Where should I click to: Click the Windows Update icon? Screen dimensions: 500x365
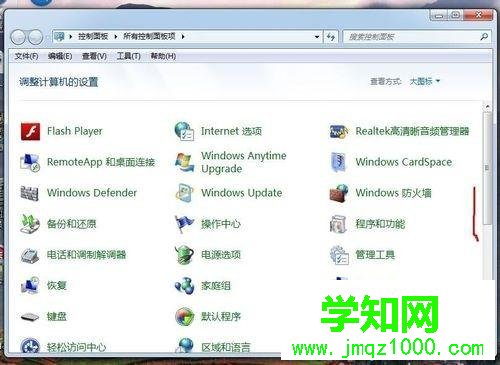[x=184, y=193]
